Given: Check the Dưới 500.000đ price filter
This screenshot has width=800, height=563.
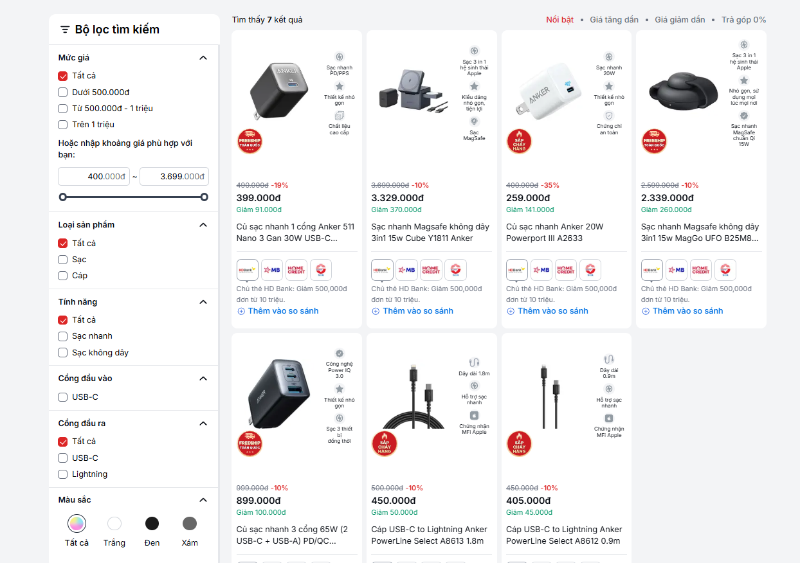Looking at the screenshot, I should coord(64,92).
